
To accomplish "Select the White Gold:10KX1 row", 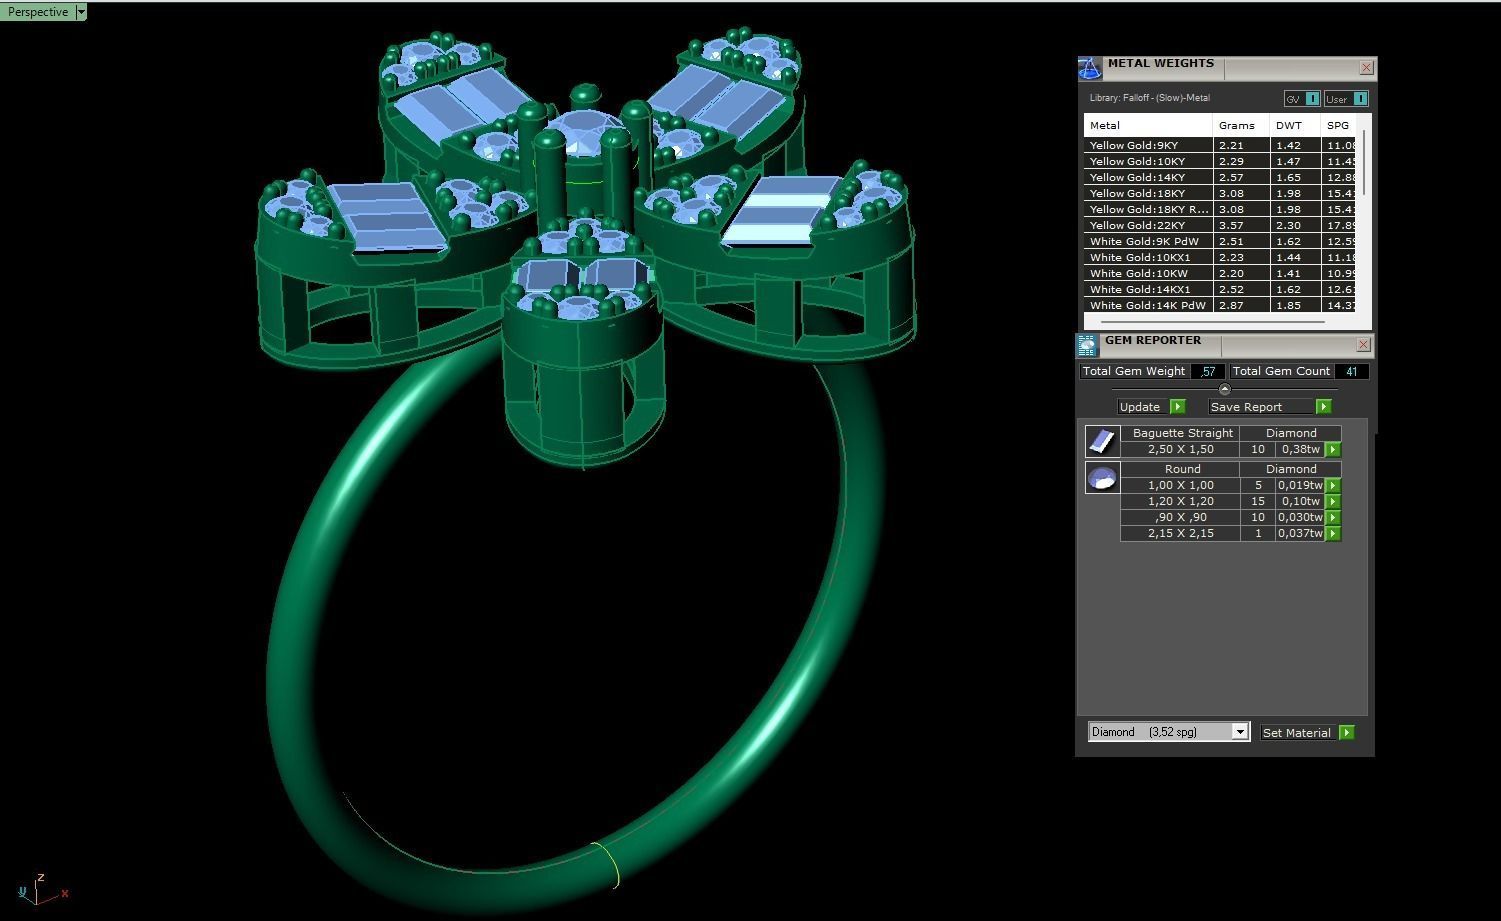I will click(1220, 257).
